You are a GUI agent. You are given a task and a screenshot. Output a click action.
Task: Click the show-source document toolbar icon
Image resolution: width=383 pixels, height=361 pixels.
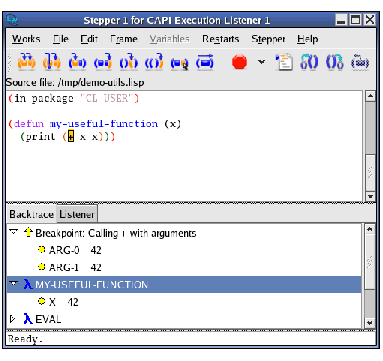tap(284, 62)
